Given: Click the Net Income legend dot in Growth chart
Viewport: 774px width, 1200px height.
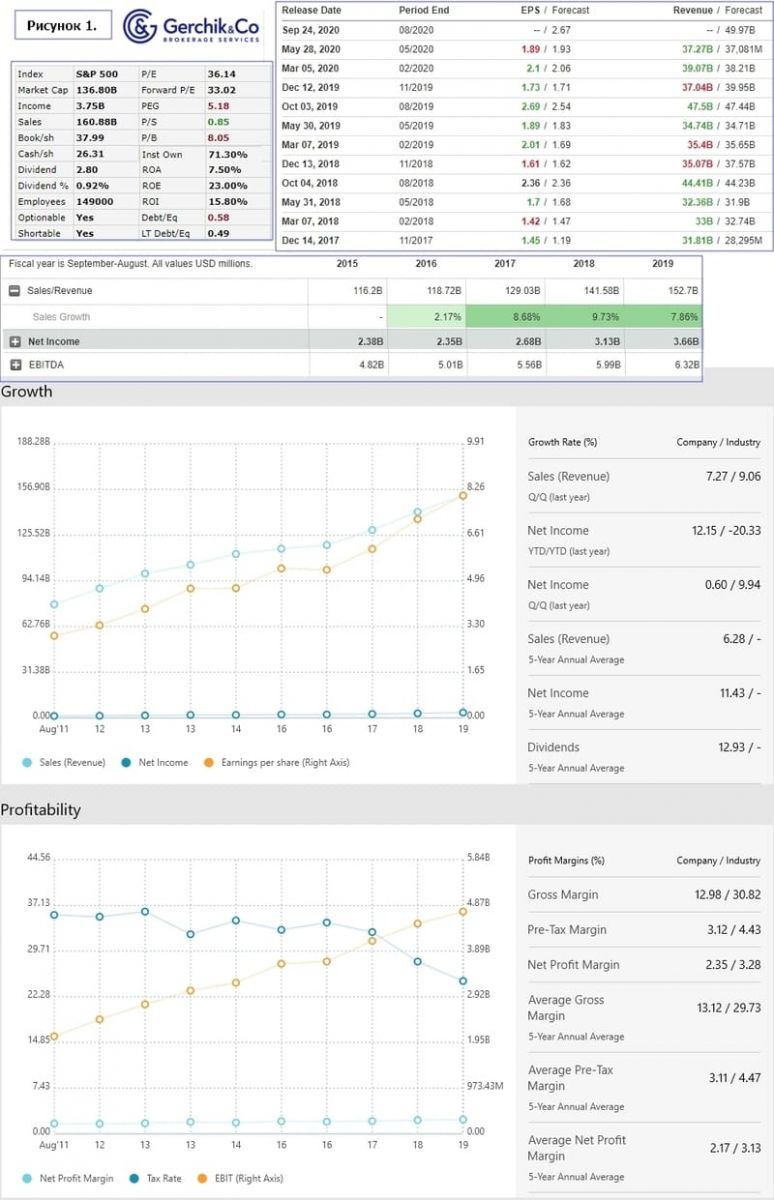Looking at the screenshot, I should click(x=125, y=763).
